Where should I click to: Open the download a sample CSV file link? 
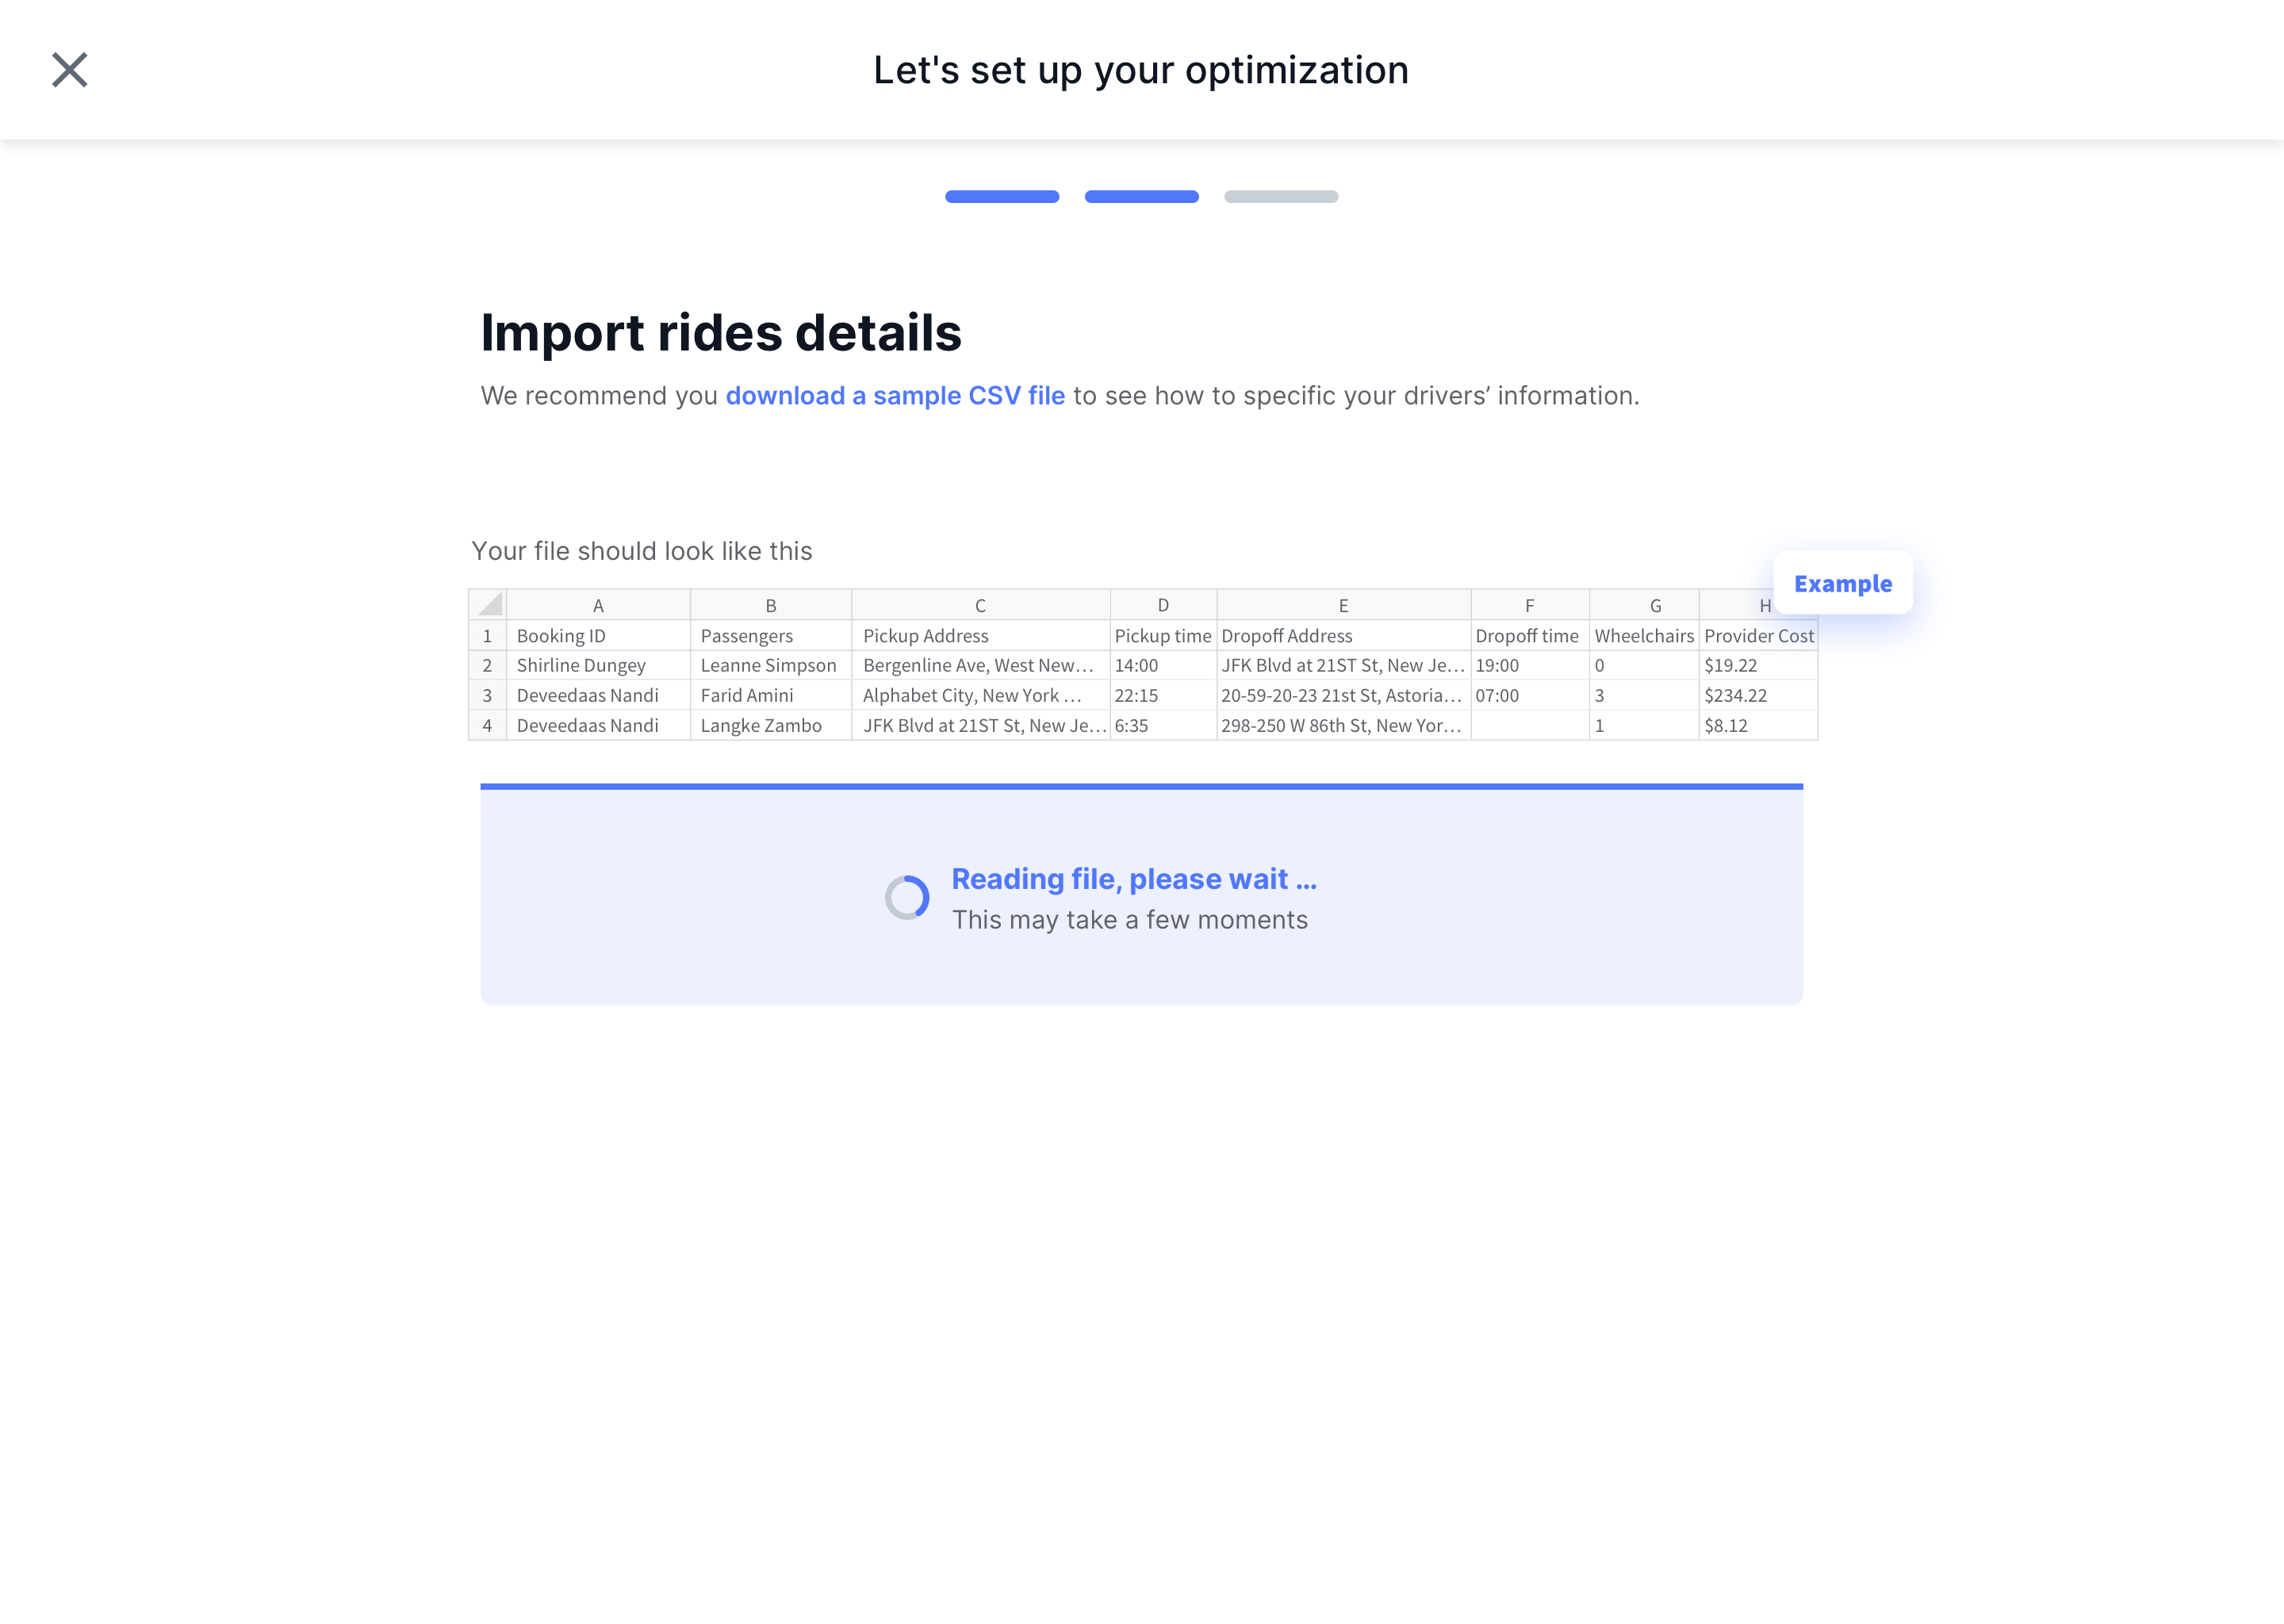point(895,396)
